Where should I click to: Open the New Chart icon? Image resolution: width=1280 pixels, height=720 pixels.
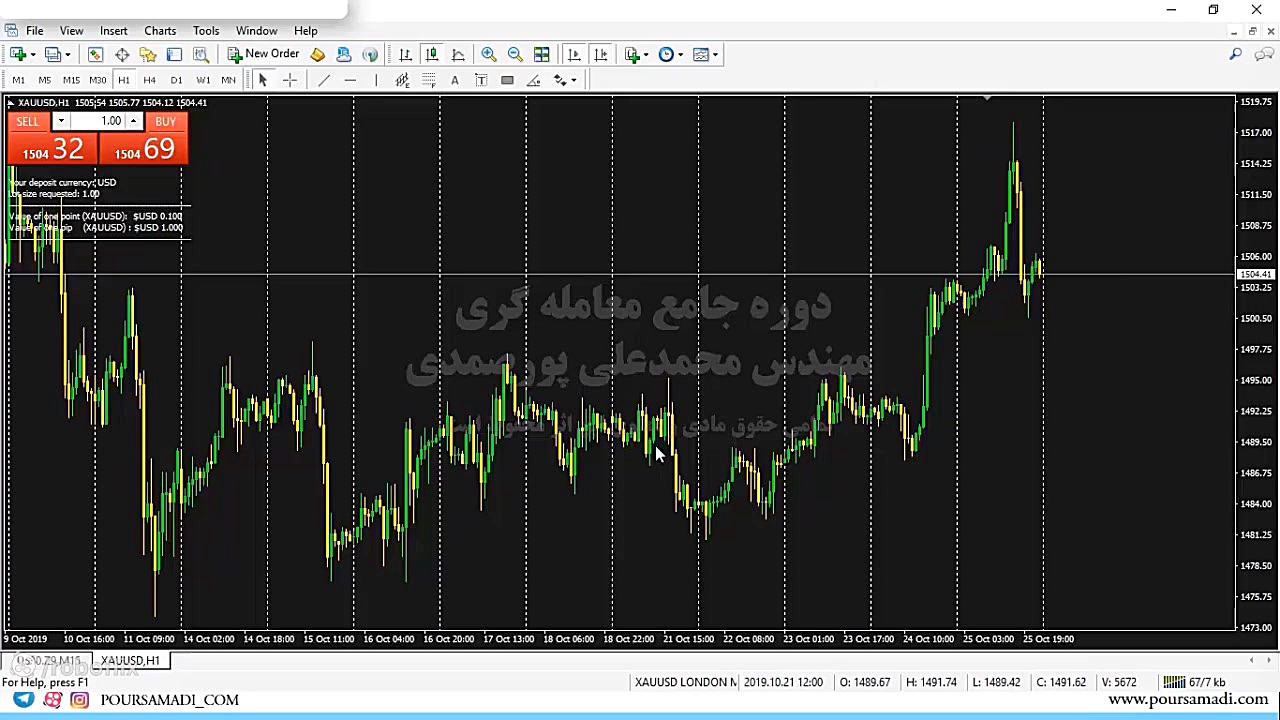[x=17, y=55]
